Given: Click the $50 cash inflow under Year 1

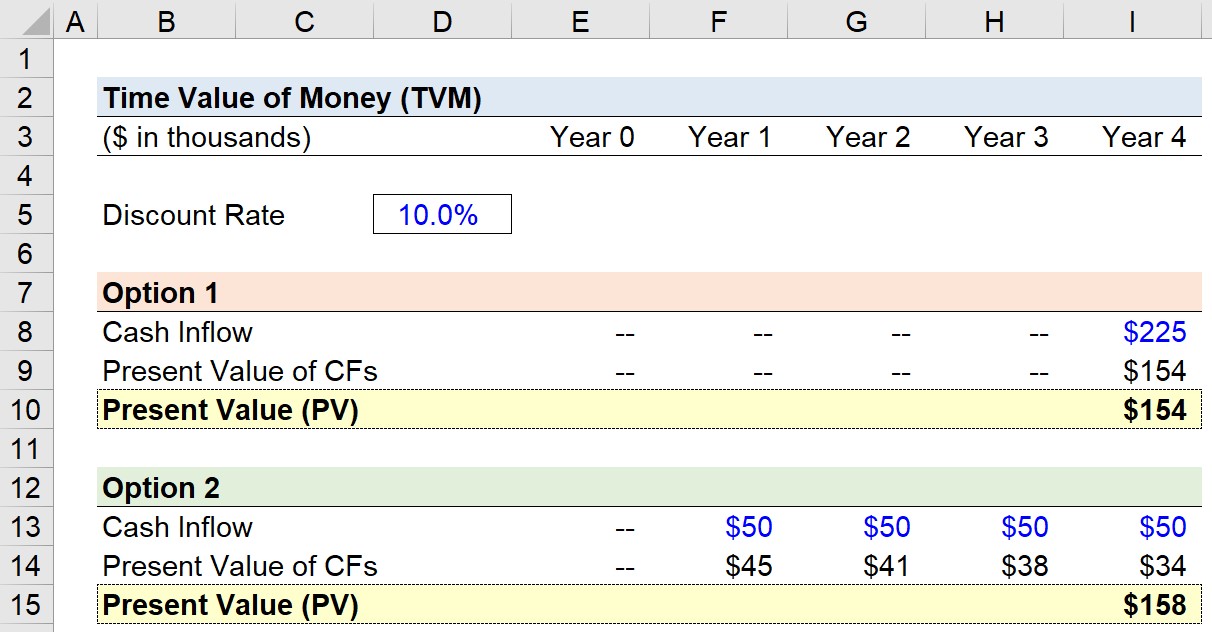Looking at the screenshot, I should pyautogui.click(x=749, y=527).
